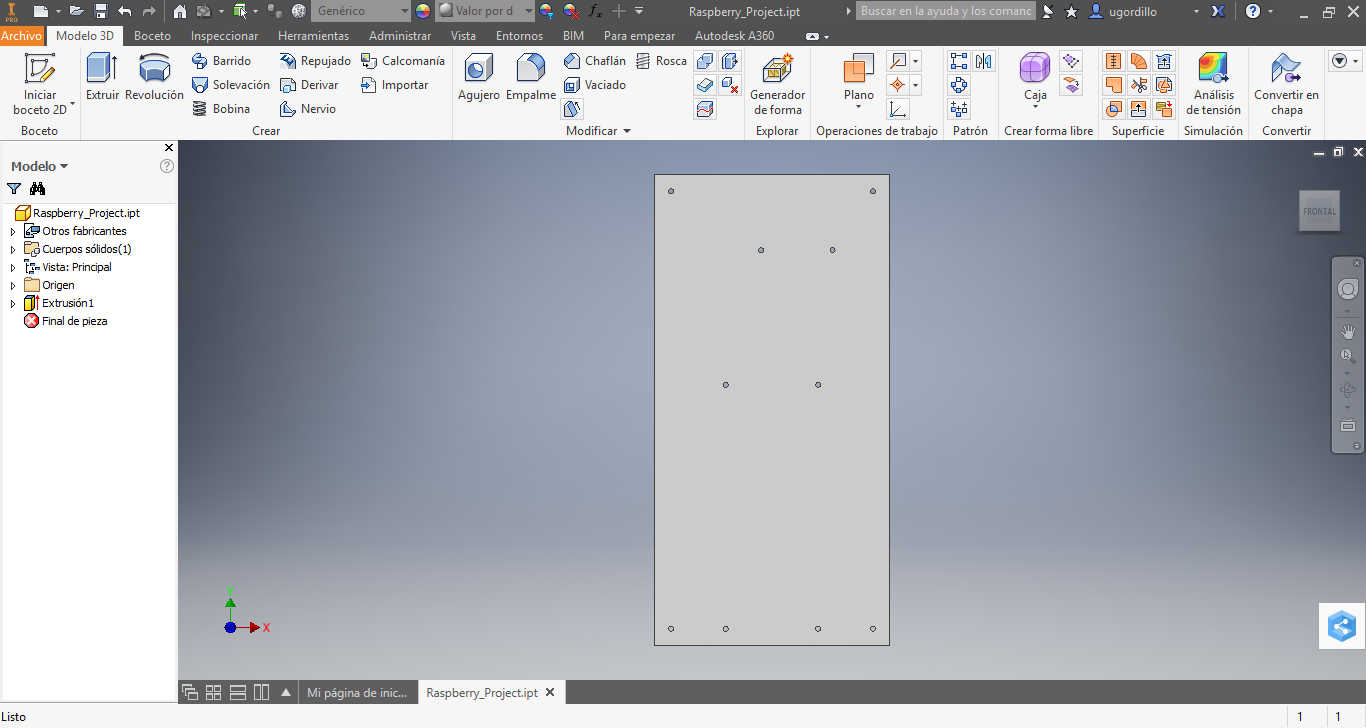This screenshot has height=728, width=1366.
Task: Choose the Barrido sweep tool
Action: pyautogui.click(x=221, y=61)
